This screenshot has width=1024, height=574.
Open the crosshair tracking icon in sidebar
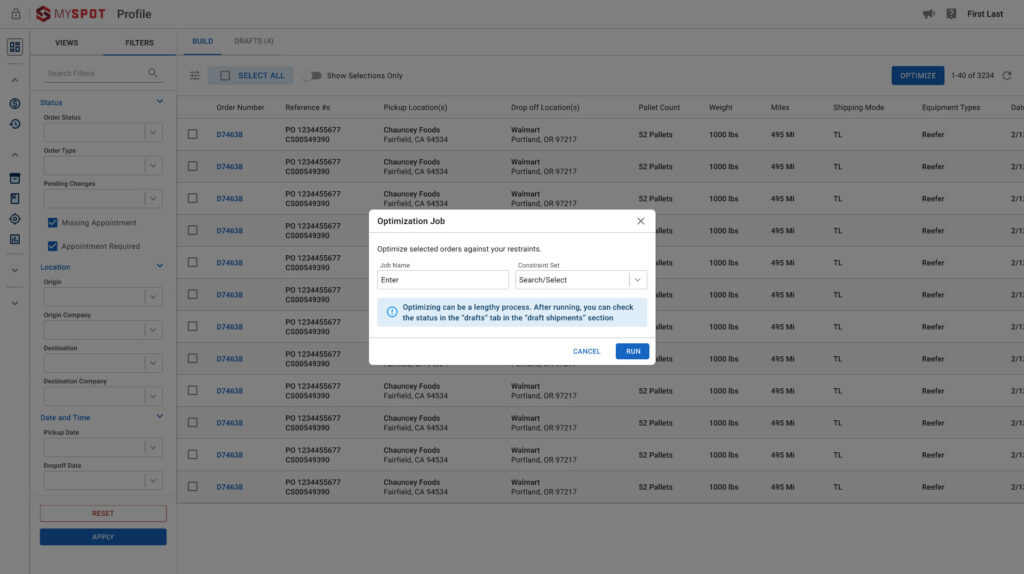(14, 219)
